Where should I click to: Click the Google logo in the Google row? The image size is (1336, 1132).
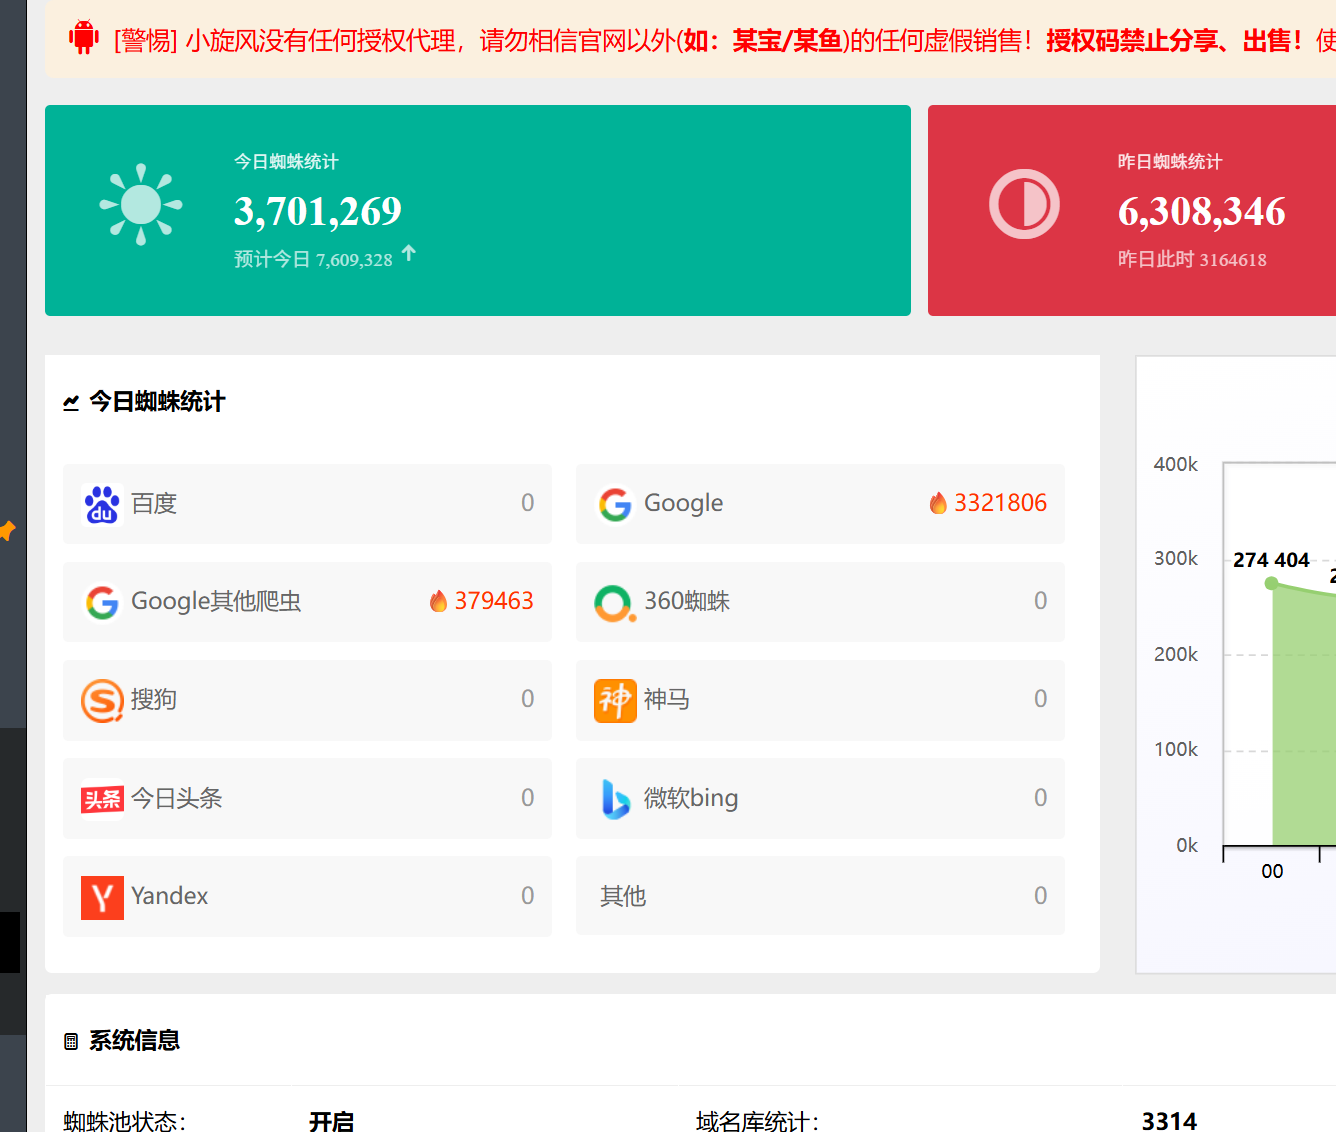(615, 504)
